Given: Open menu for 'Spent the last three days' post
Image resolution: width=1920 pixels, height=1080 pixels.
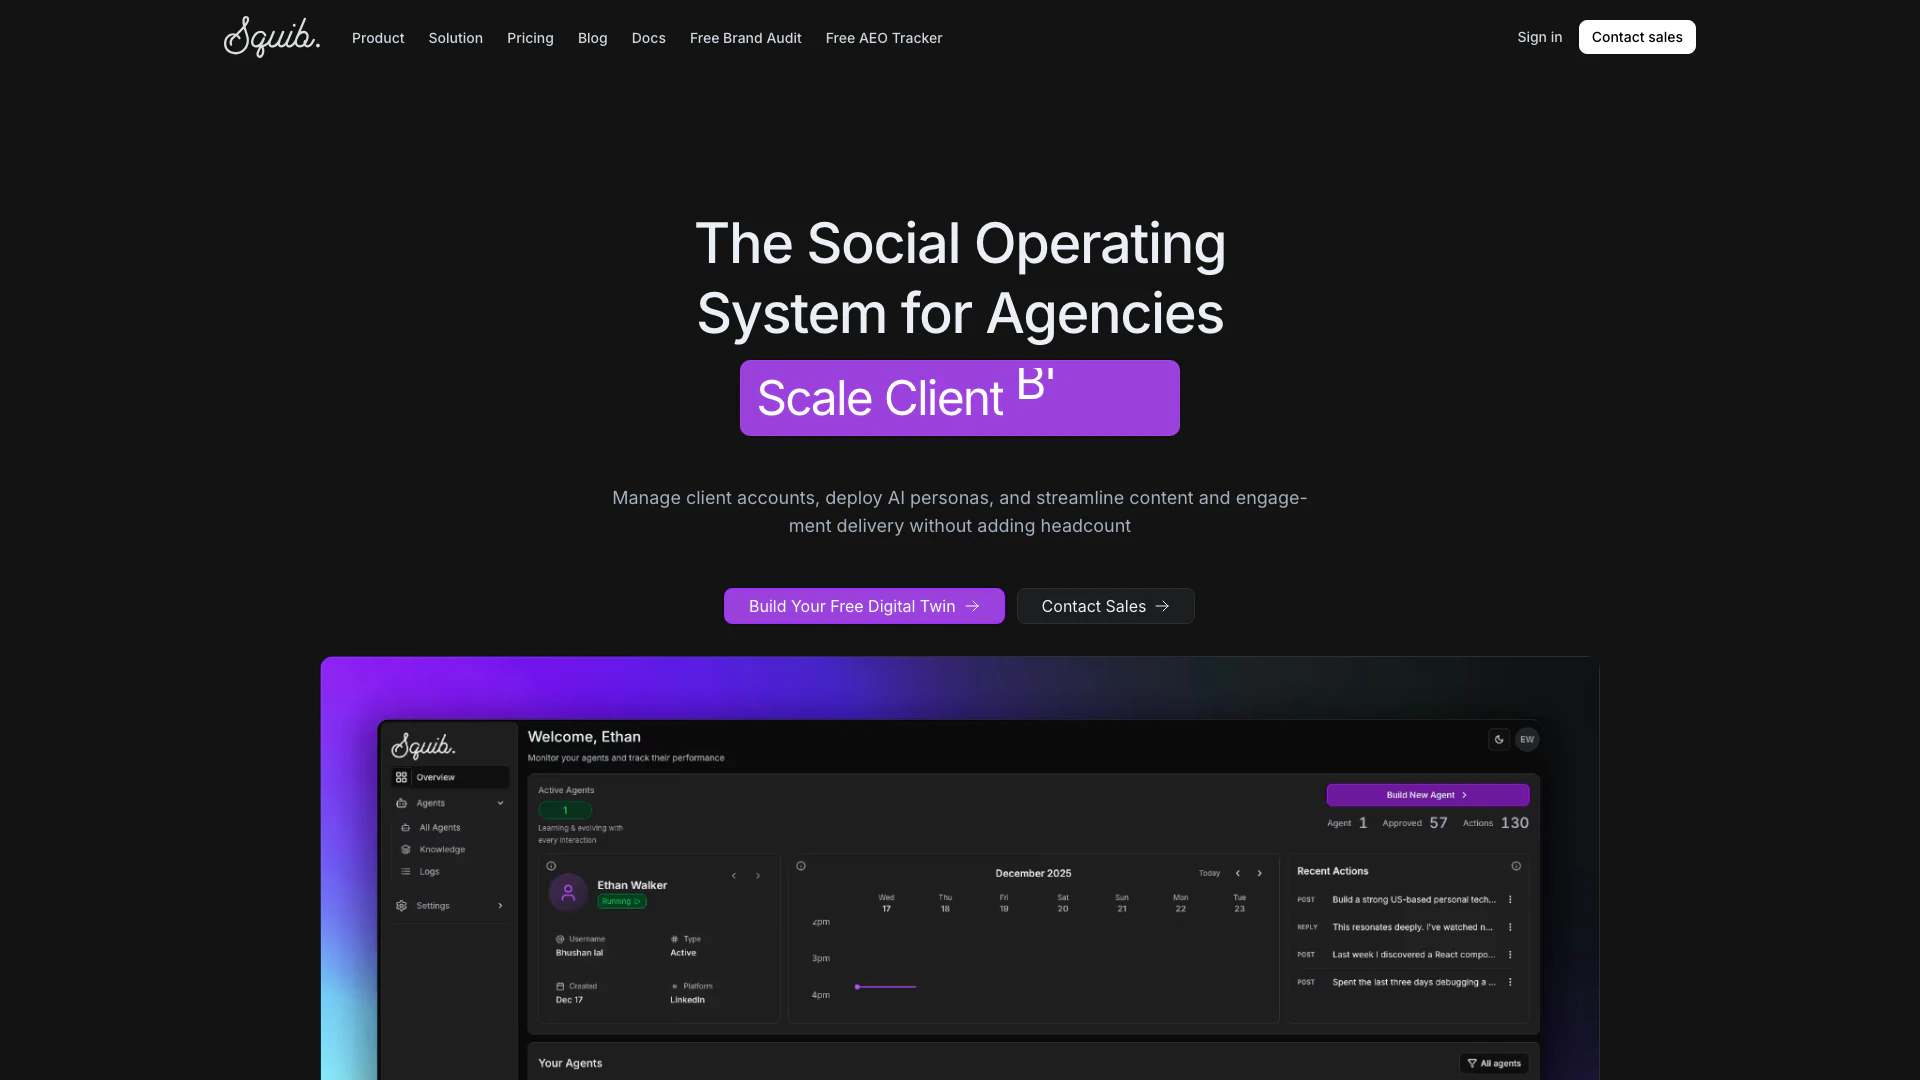Looking at the screenshot, I should point(1510,982).
